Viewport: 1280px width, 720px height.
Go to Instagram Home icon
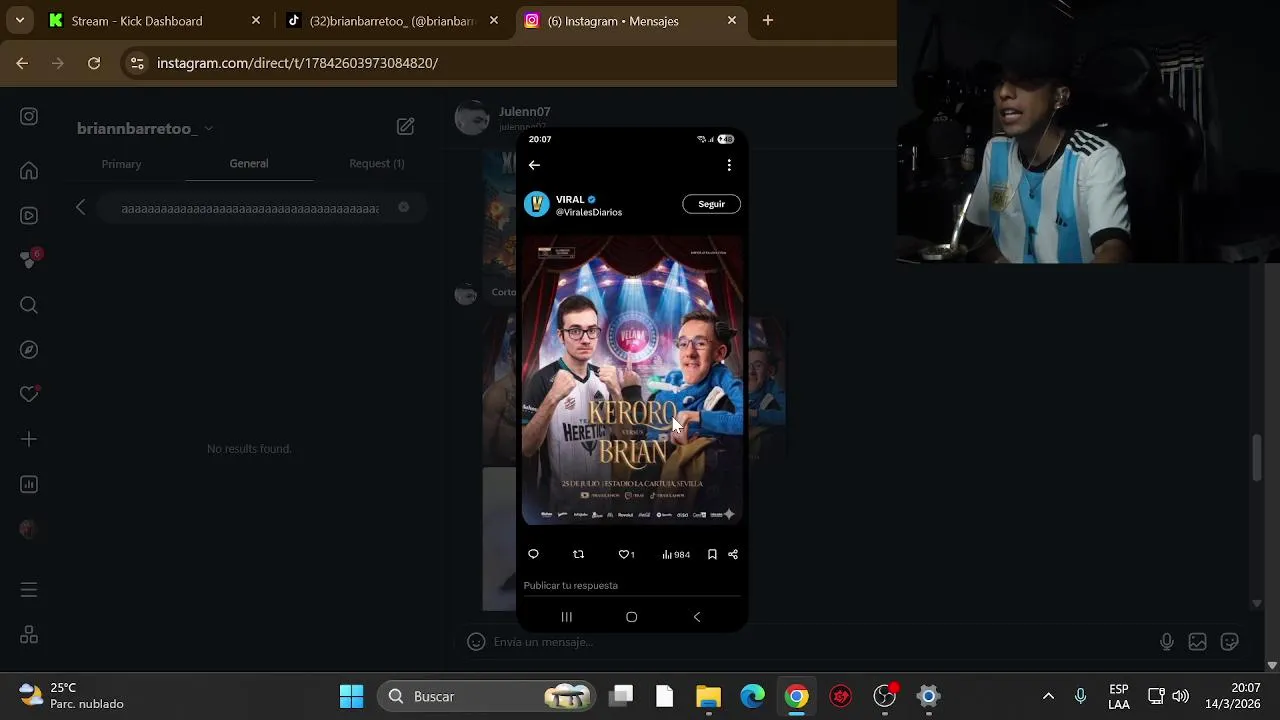(29, 171)
